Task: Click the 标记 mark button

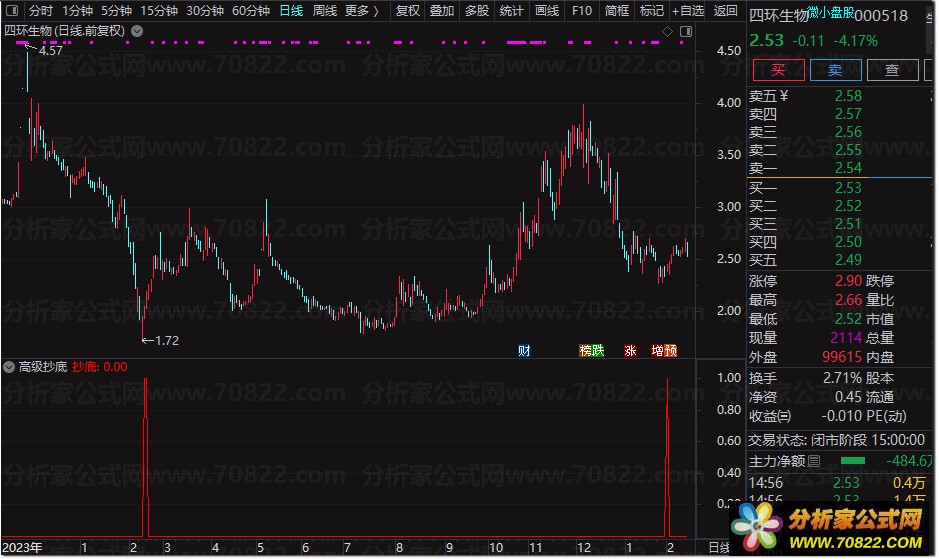Action: pyautogui.click(x=652, y=11)
